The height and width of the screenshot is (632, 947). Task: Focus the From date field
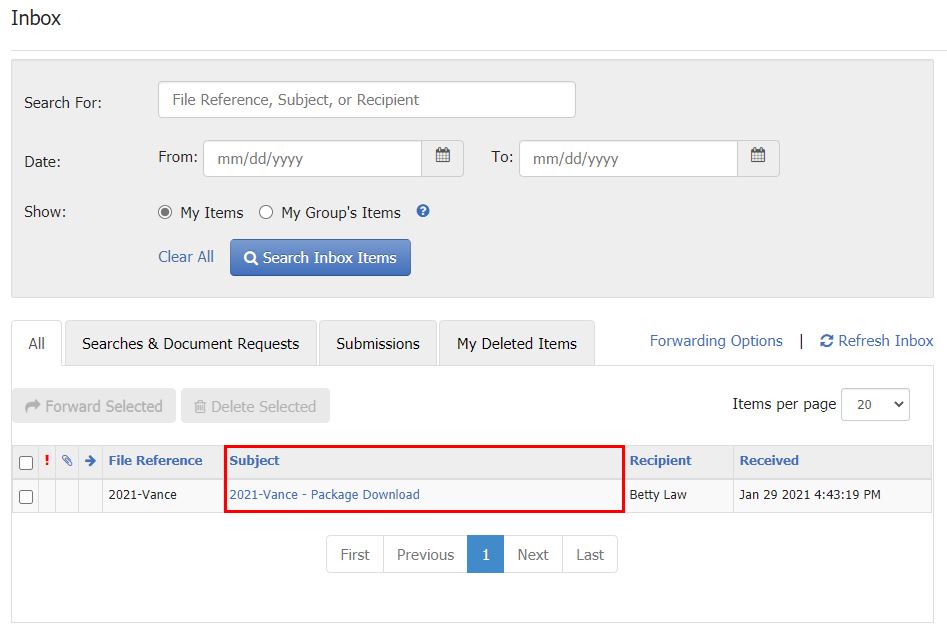[312, 158]
